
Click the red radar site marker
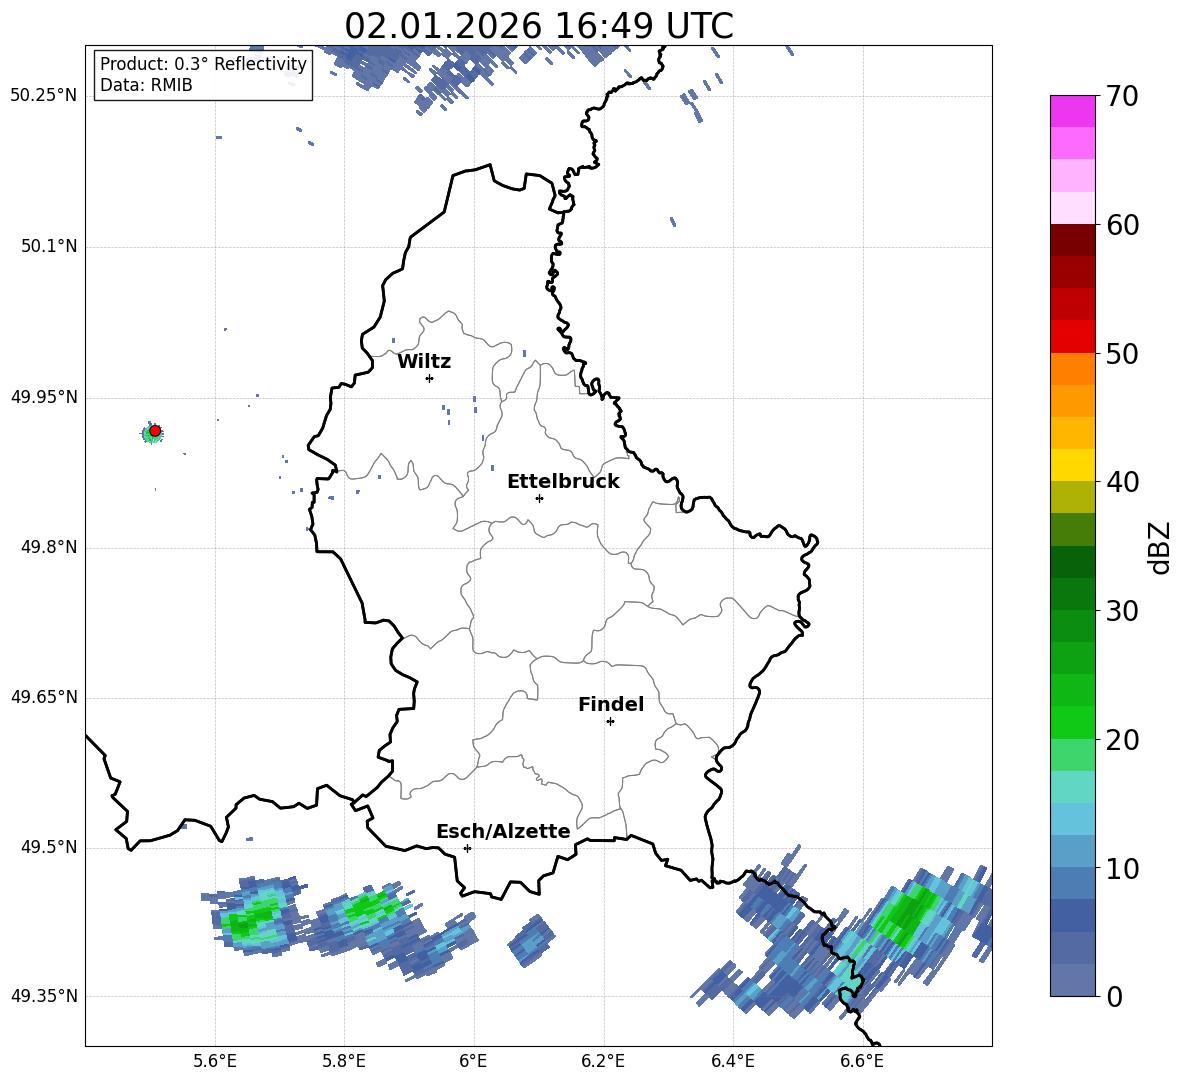tap(155, 431)
